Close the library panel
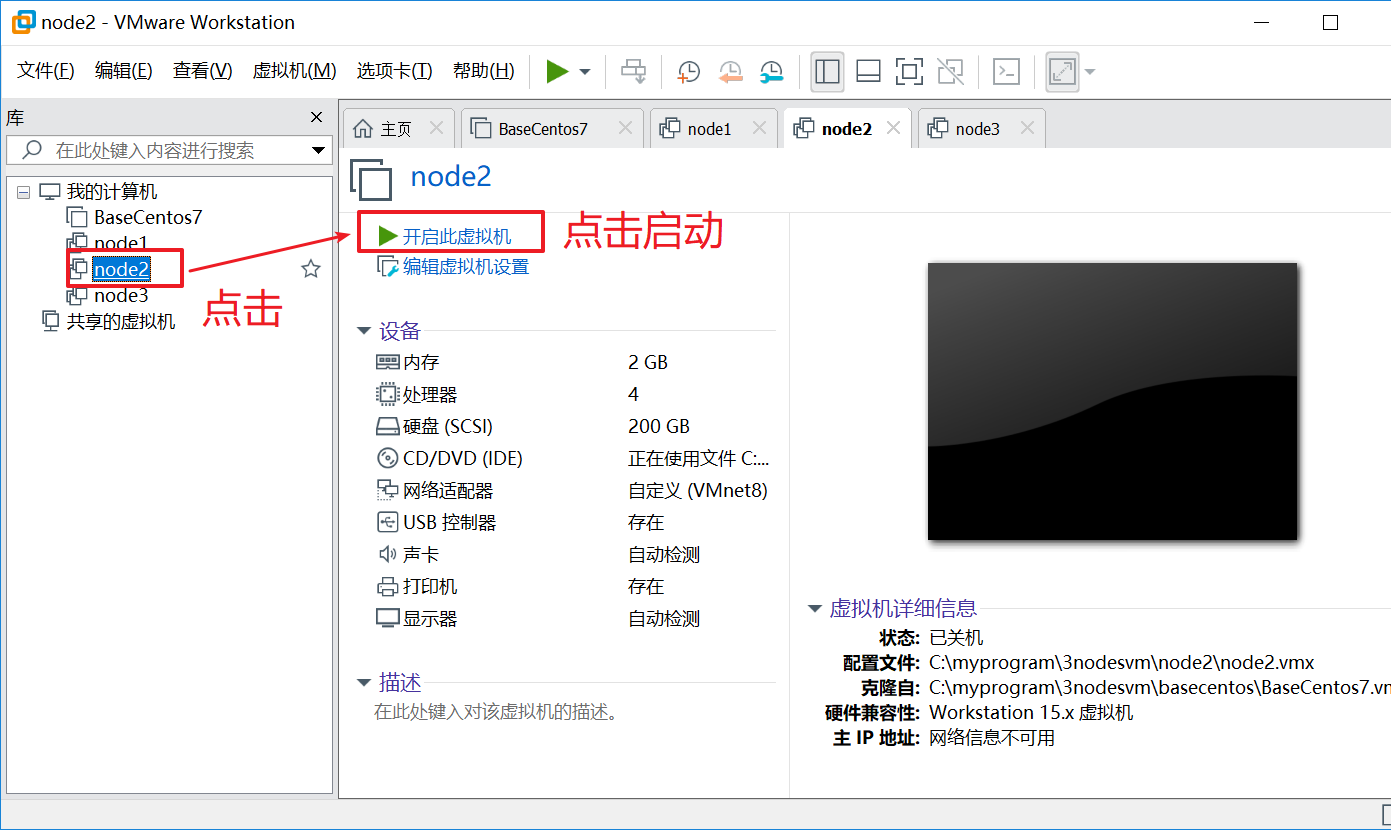The width and height of the screenshot is (1391, 830). pos(316,118)
